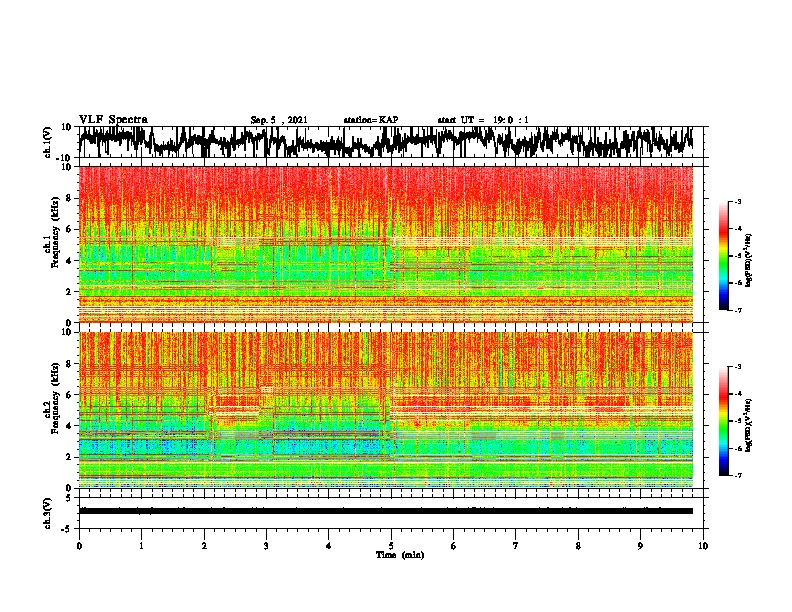The height and width of the screenshot is (612, 792).
Task: Click the "-7" label on ch.2 color scale
Action: tap(737, 475)
